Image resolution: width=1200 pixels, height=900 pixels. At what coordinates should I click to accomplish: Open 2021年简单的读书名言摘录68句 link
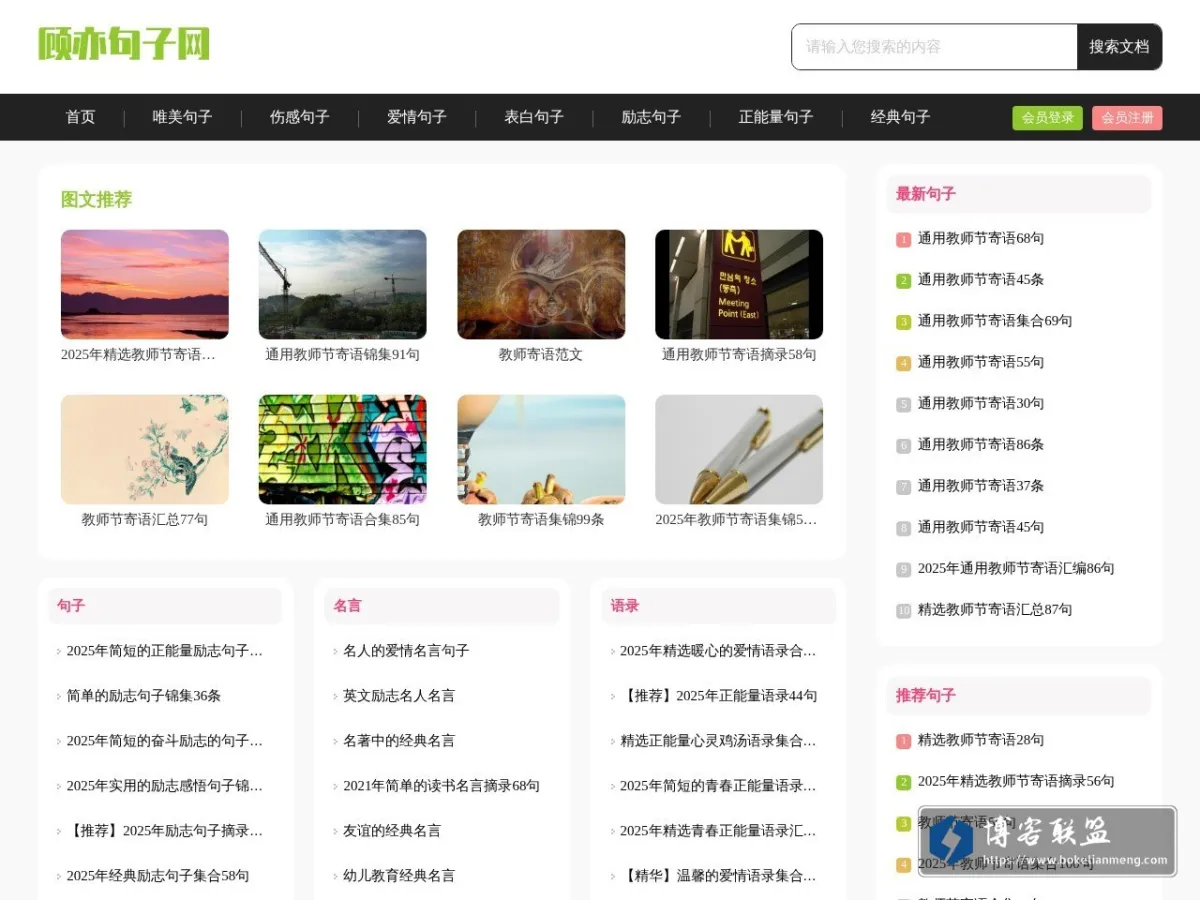tap(441, 786)
